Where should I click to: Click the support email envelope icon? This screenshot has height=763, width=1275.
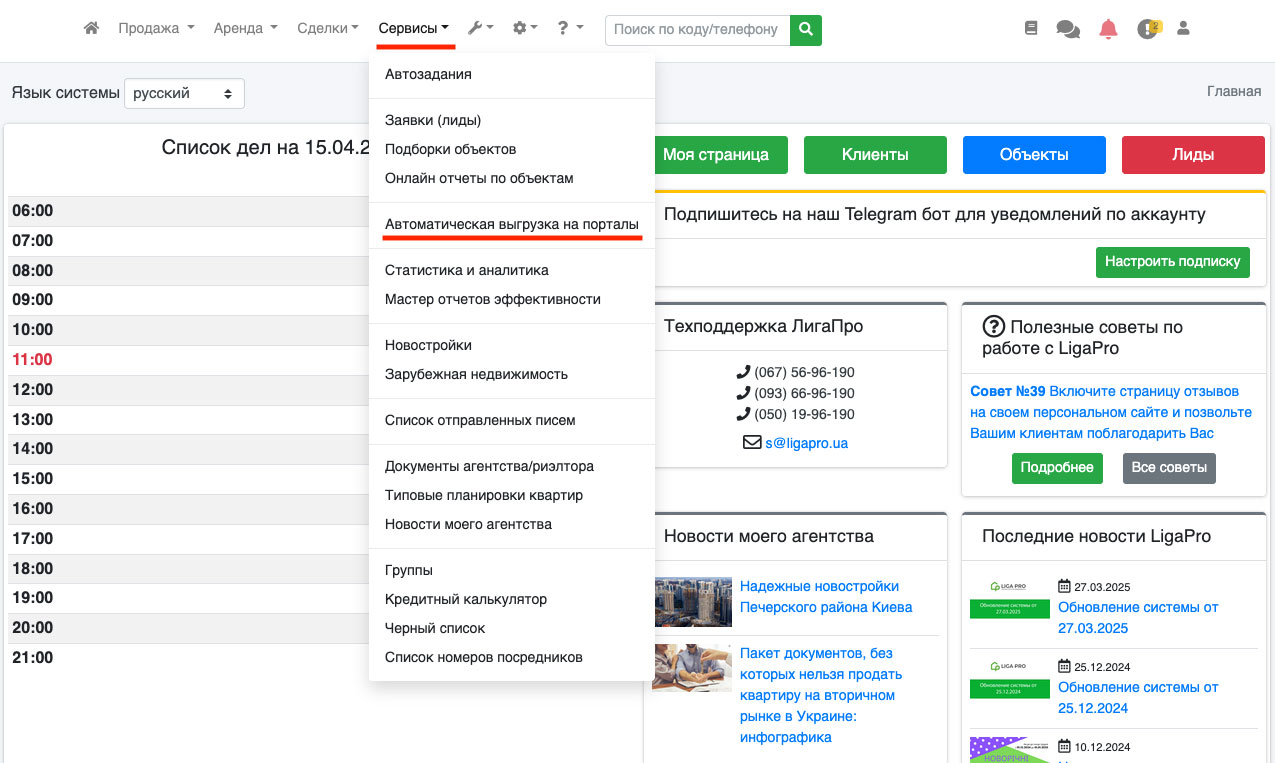(x=752, y=442)
